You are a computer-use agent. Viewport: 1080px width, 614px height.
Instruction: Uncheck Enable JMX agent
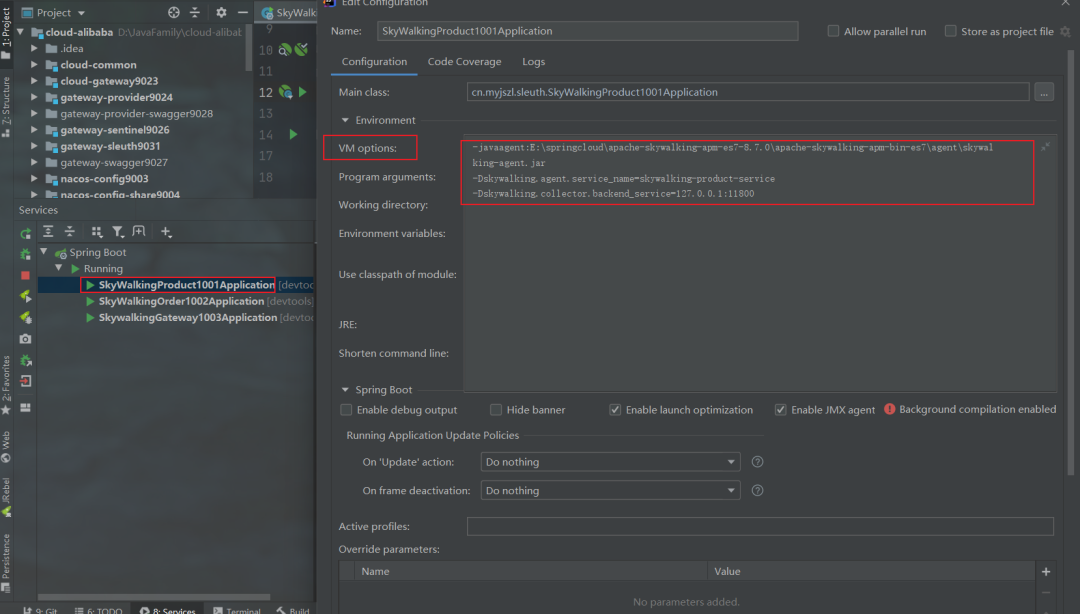click(x=780, y=409)
